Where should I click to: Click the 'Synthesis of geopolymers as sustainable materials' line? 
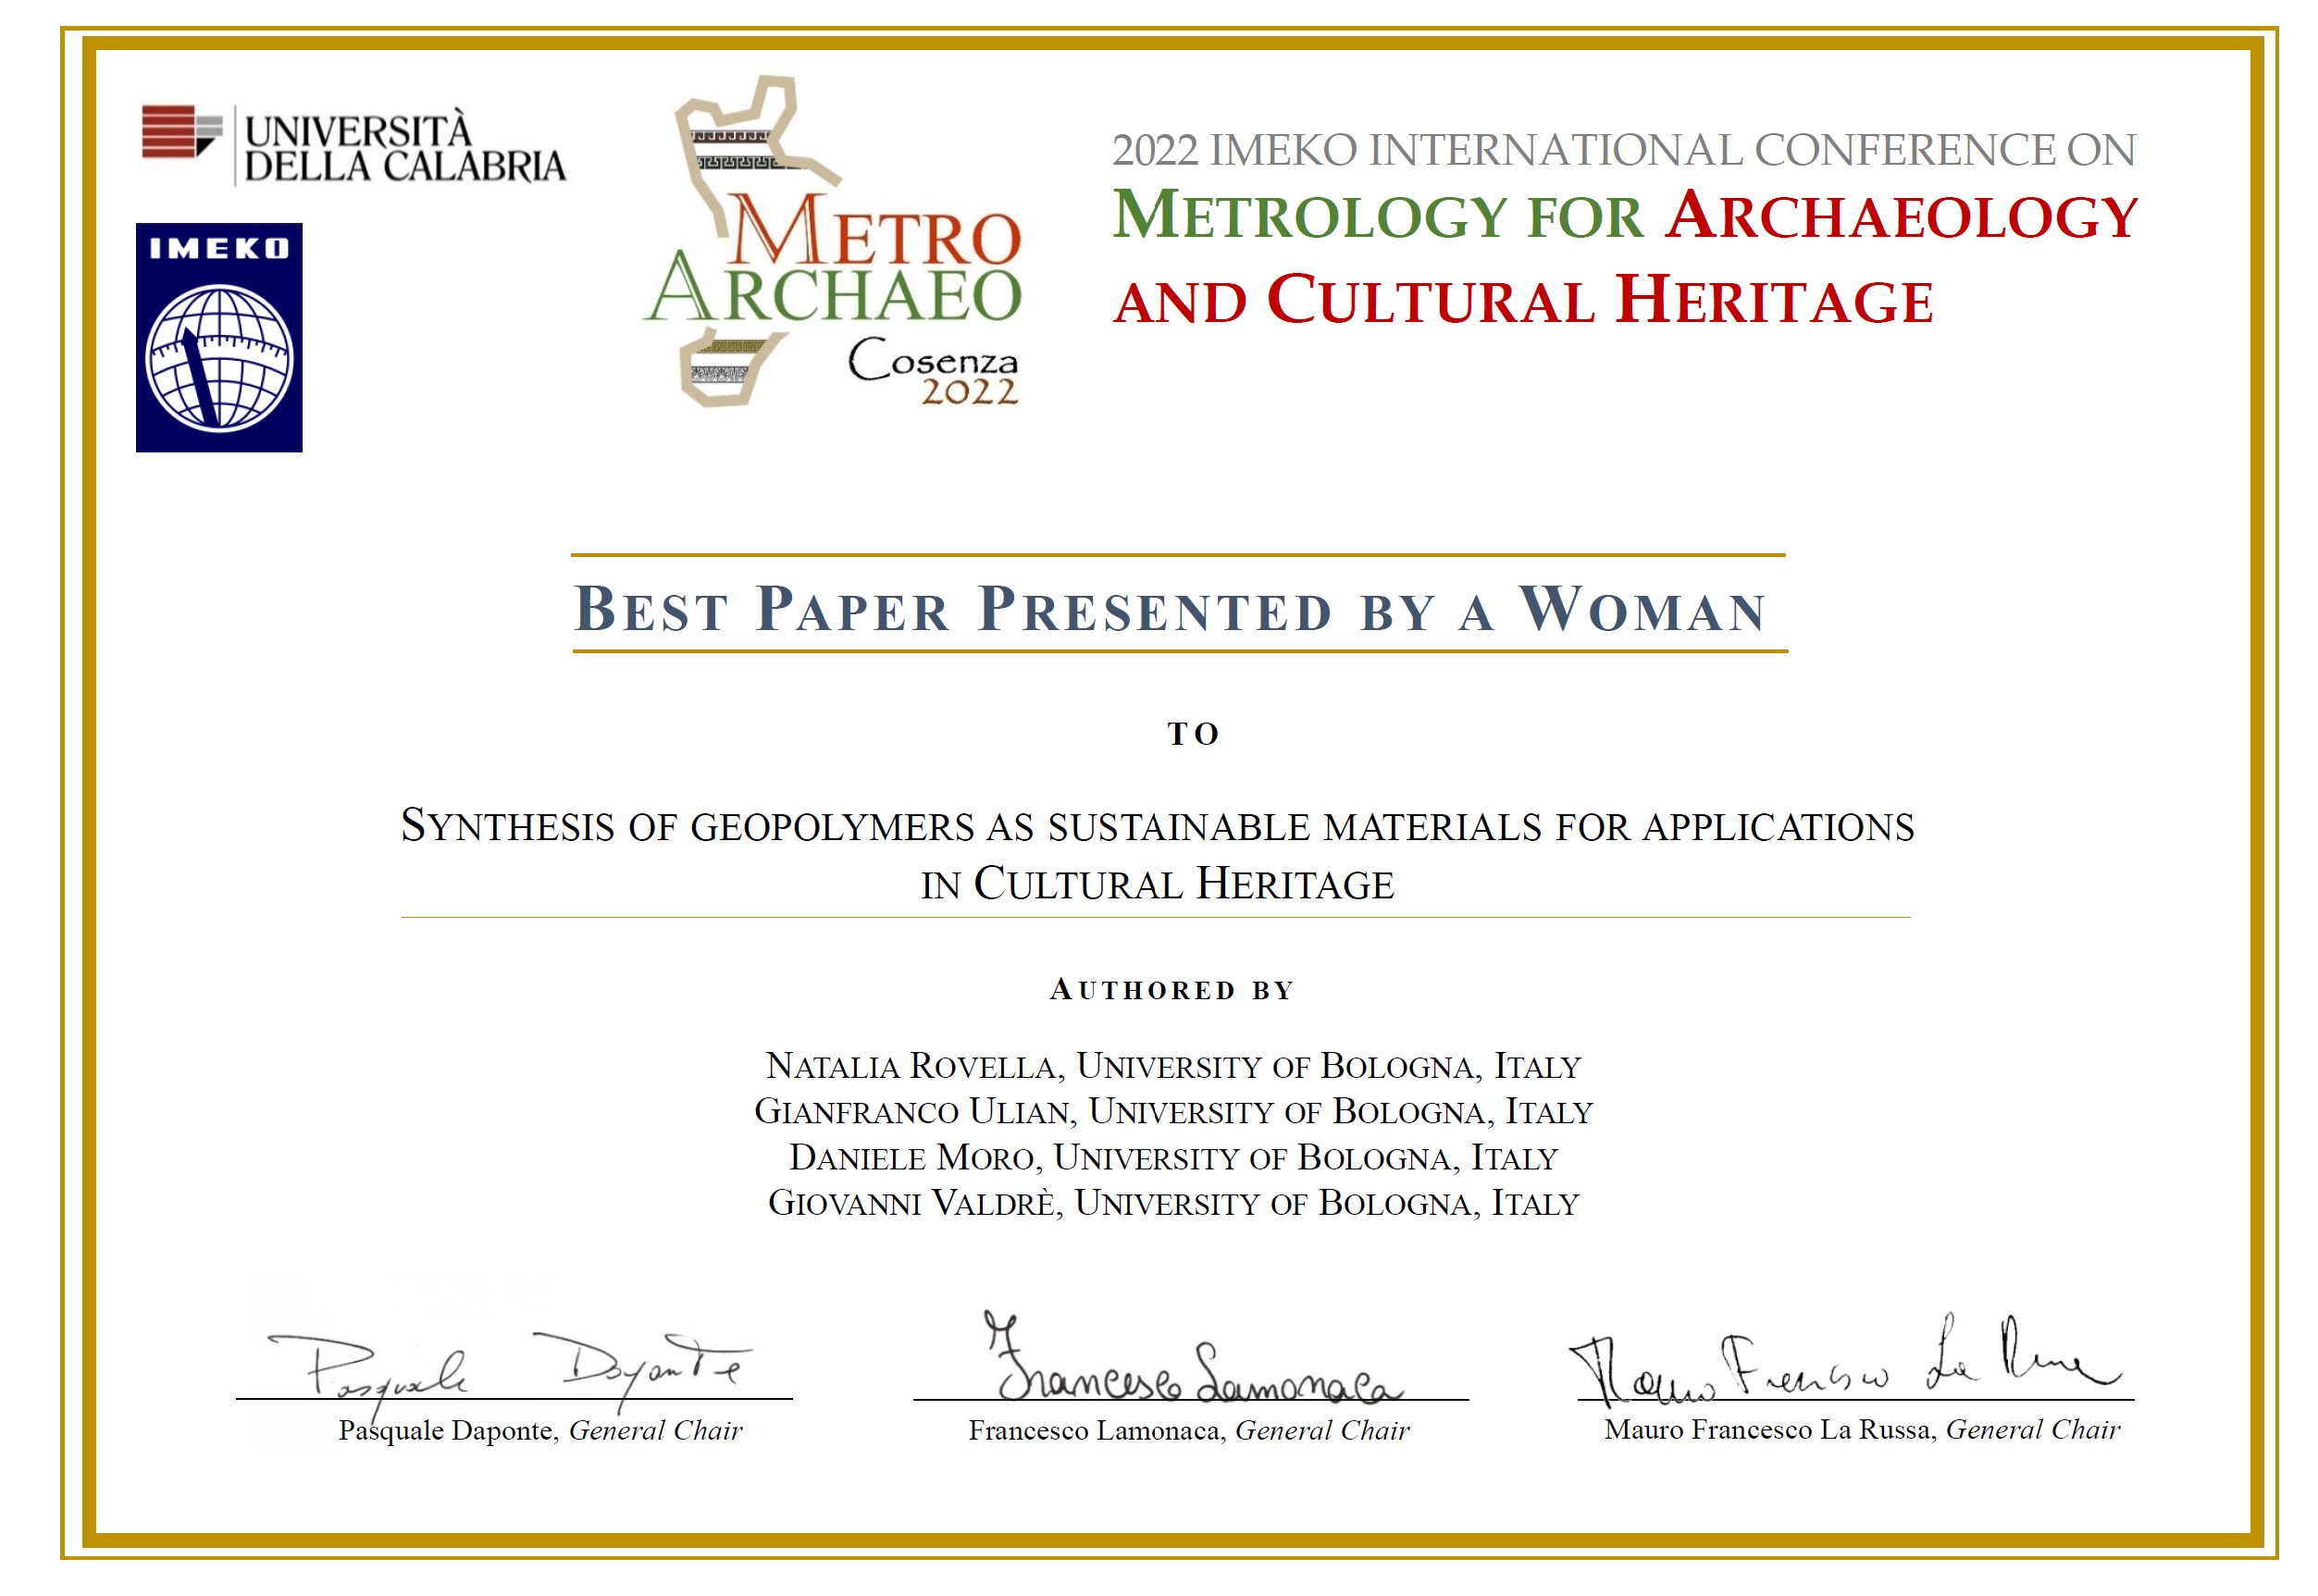1157,826
